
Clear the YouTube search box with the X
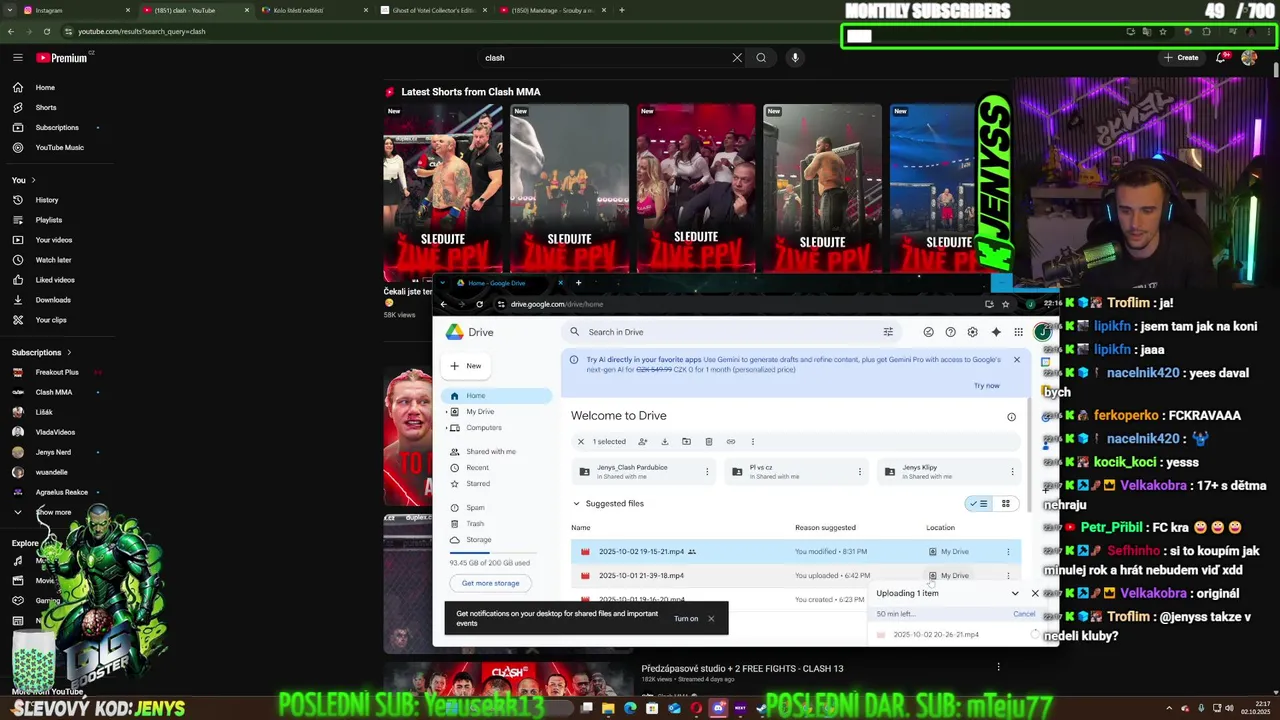(737, 58)
